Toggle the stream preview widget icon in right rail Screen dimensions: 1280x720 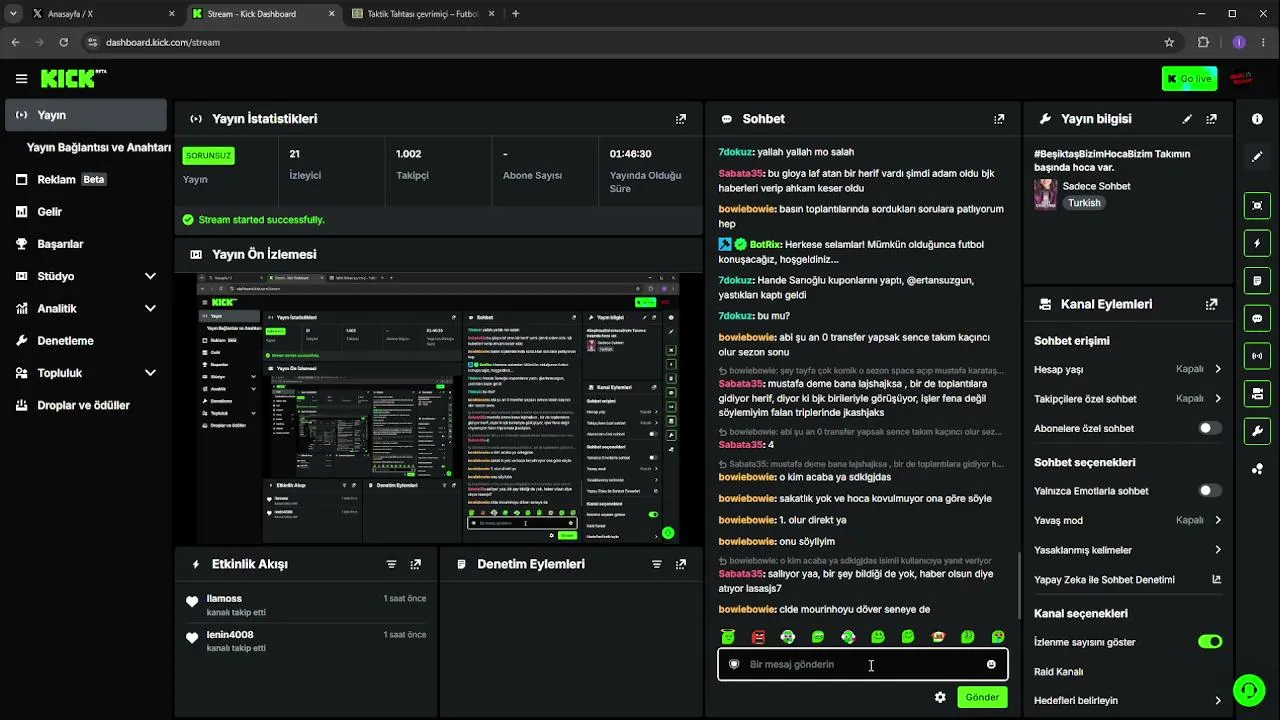[1257, 205]
